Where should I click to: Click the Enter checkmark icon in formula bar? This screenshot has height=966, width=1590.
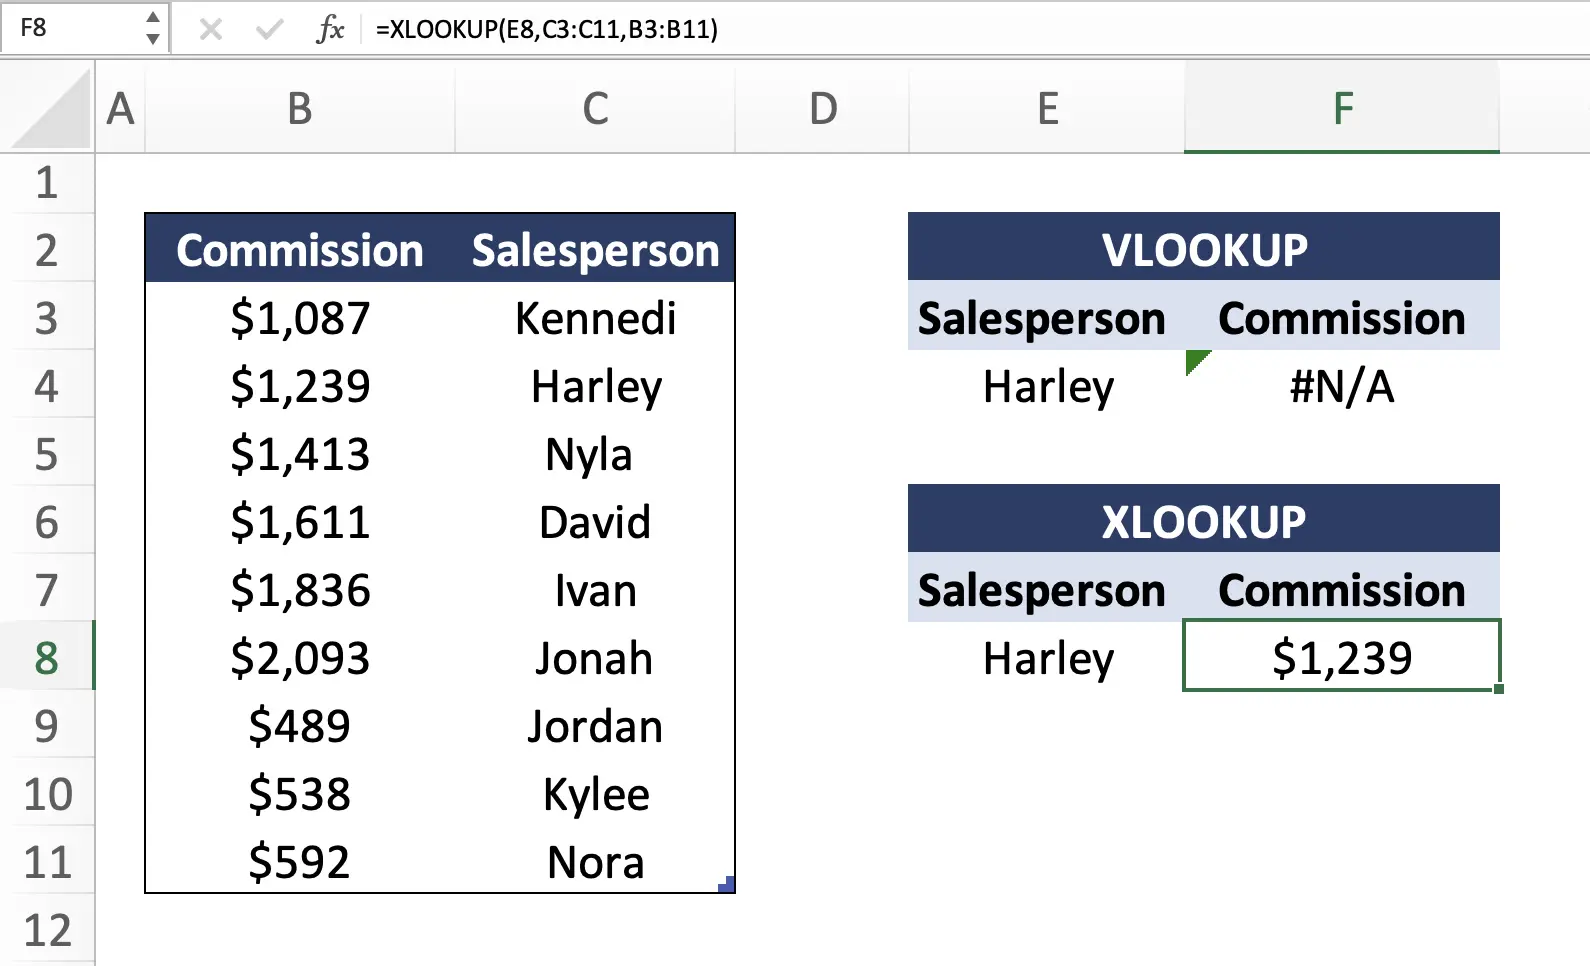268,29
